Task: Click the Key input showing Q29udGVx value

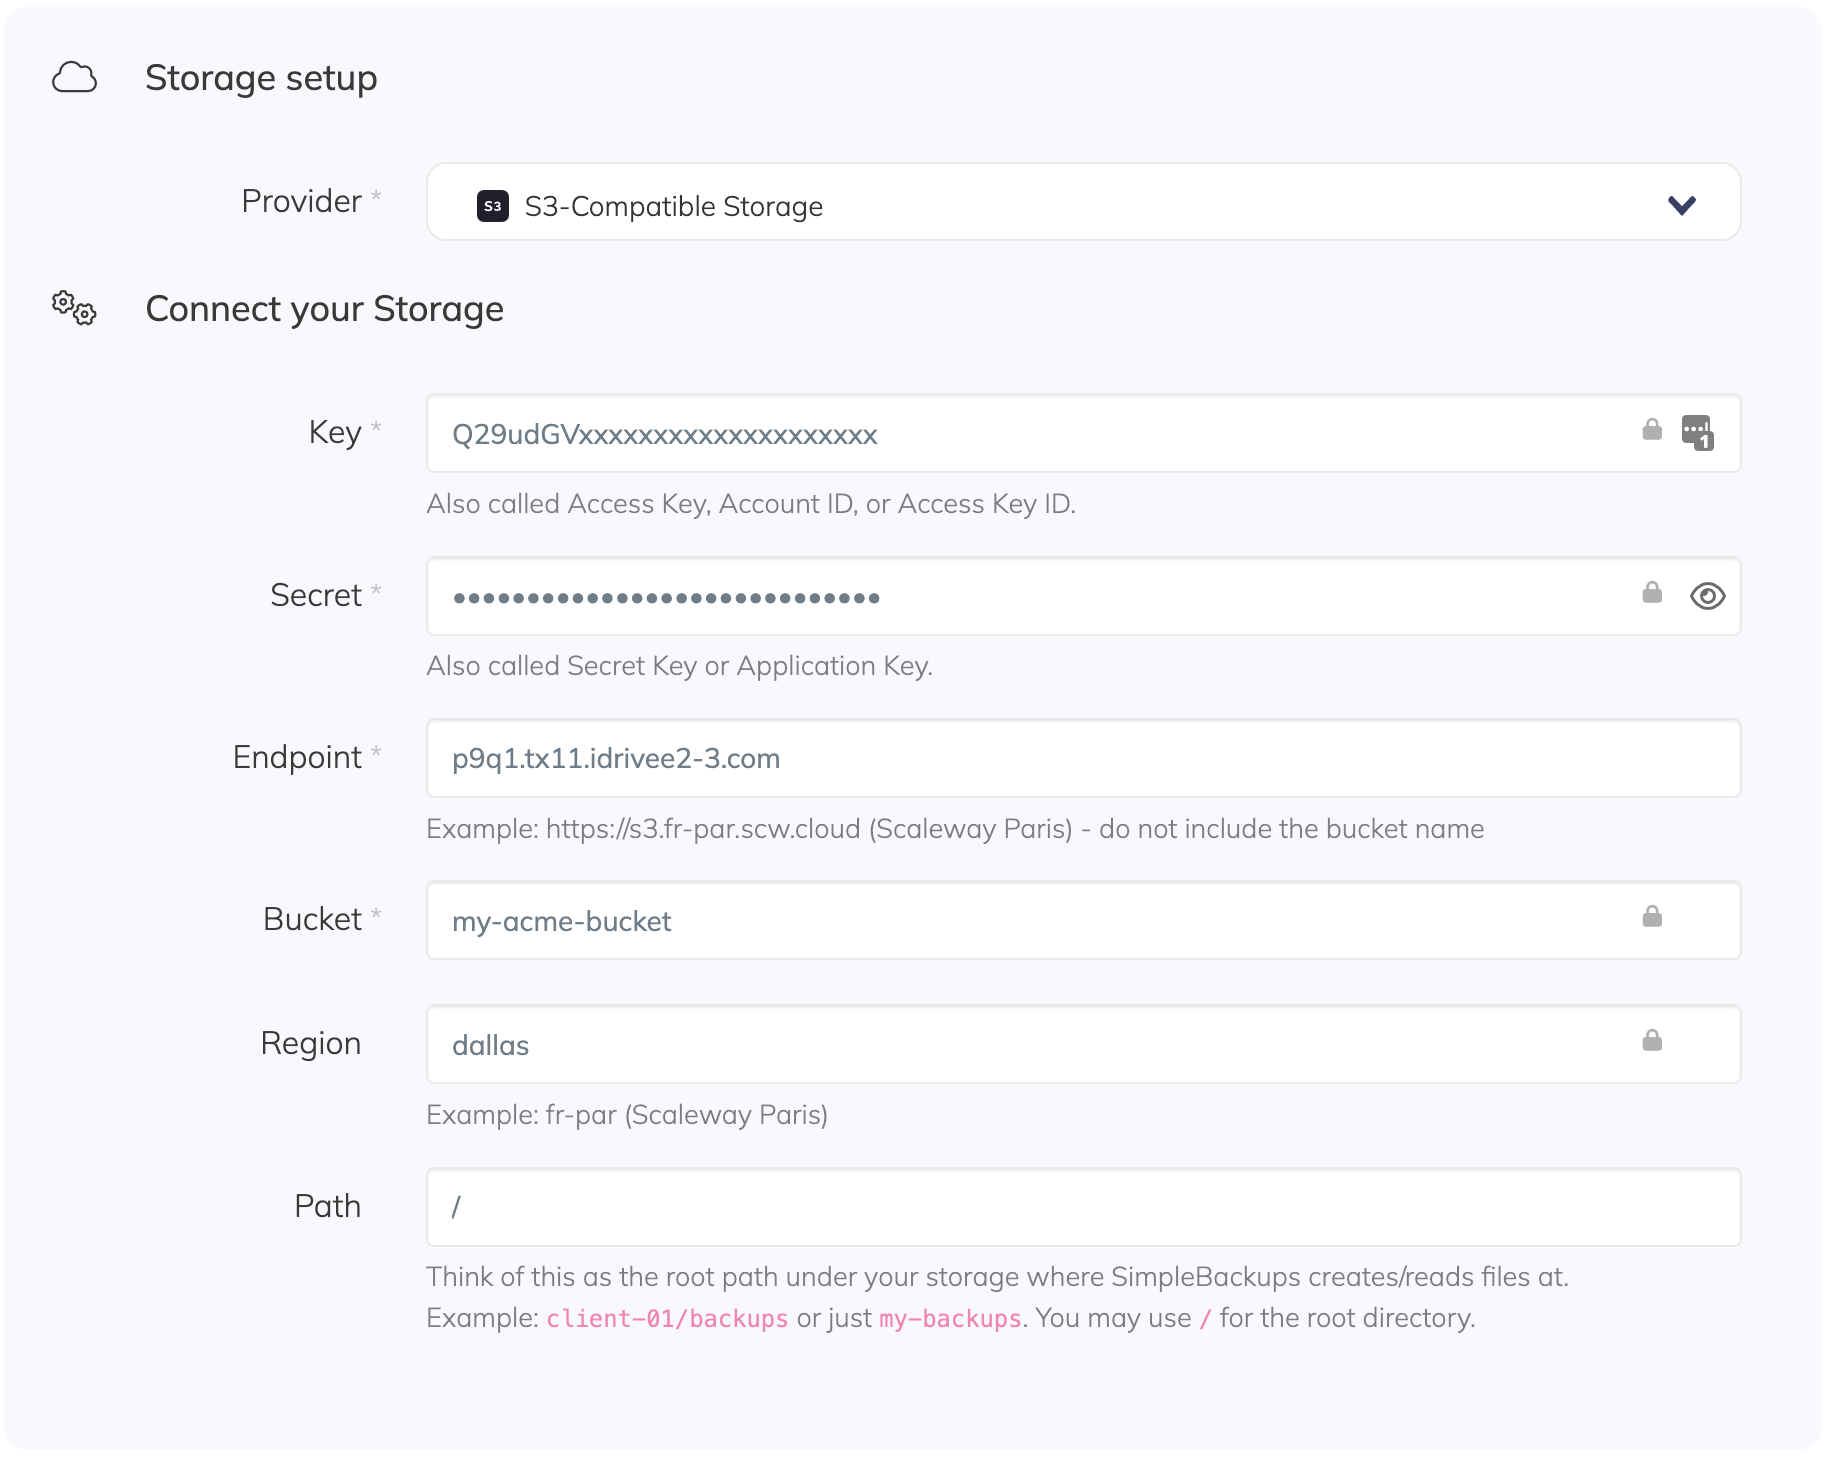Action: (x=900, y=434)
